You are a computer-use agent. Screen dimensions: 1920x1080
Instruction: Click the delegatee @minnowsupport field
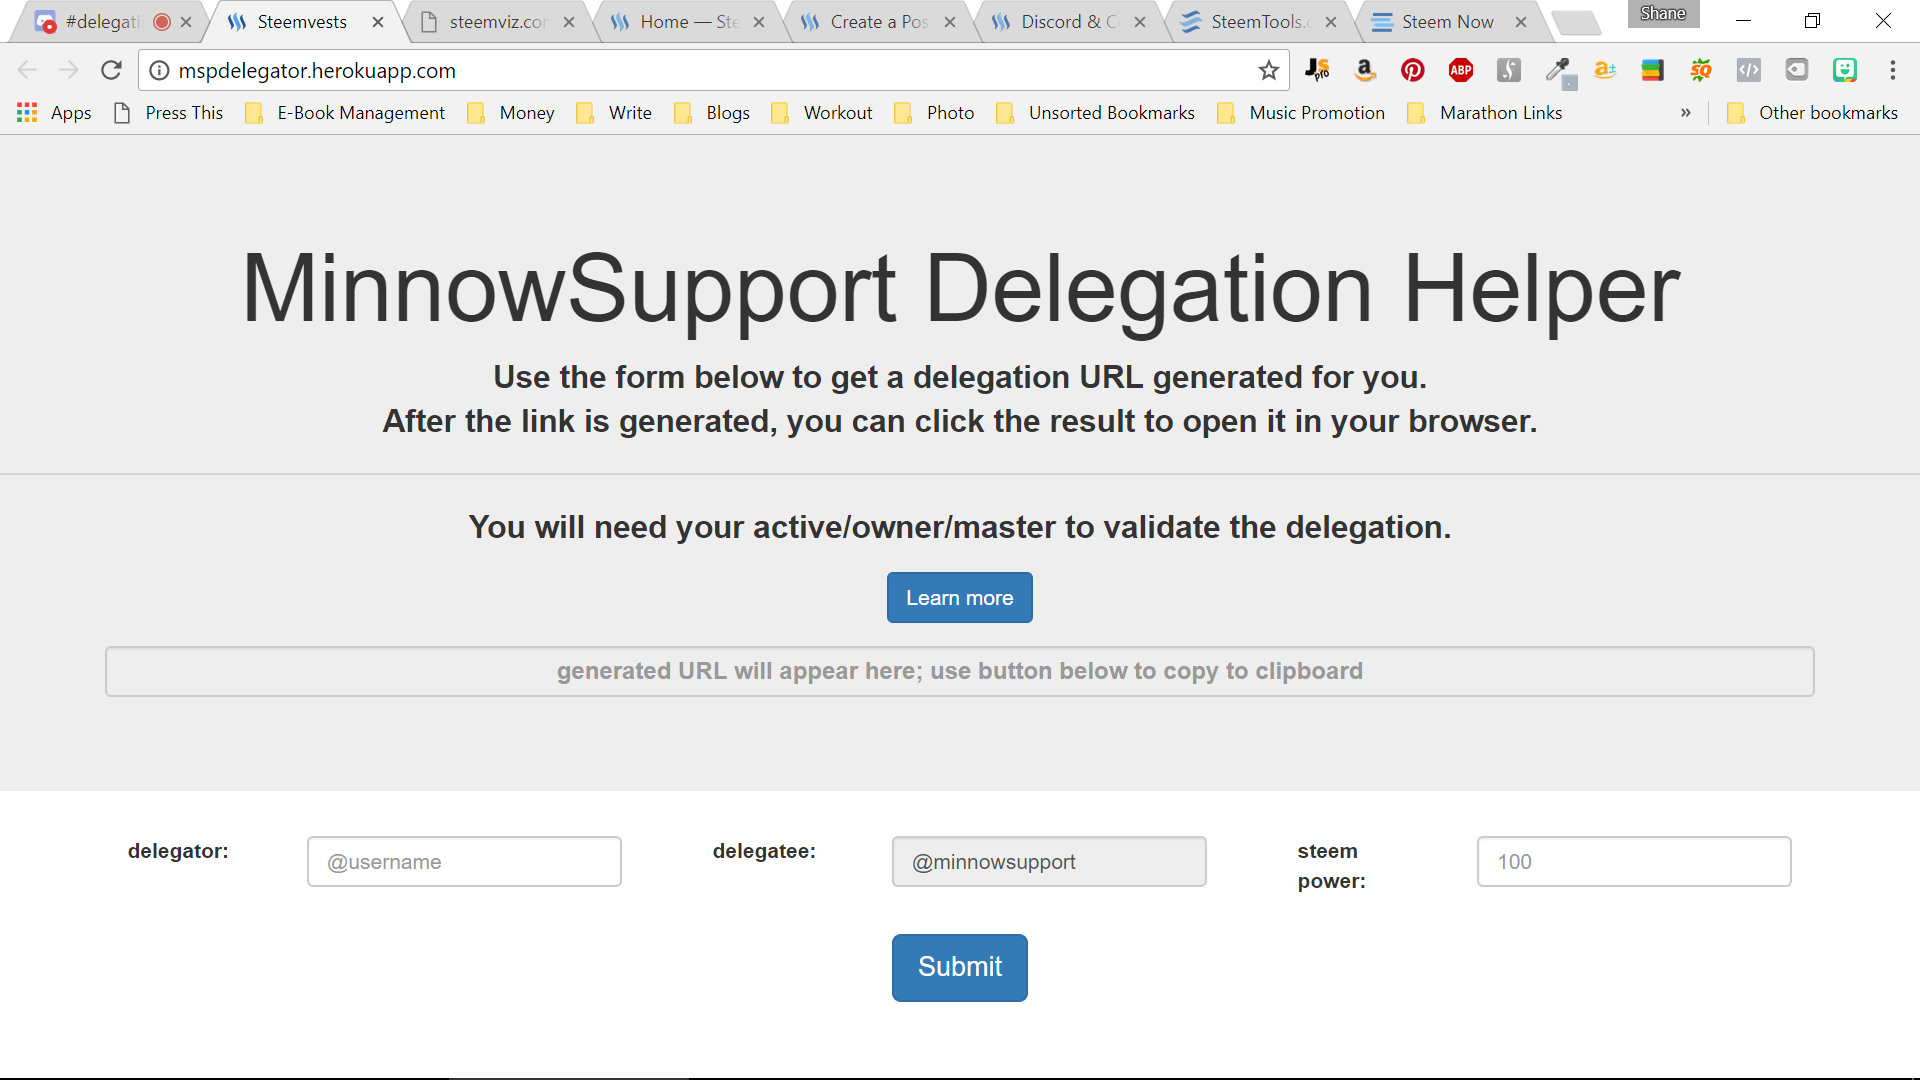click(1049, 862)
